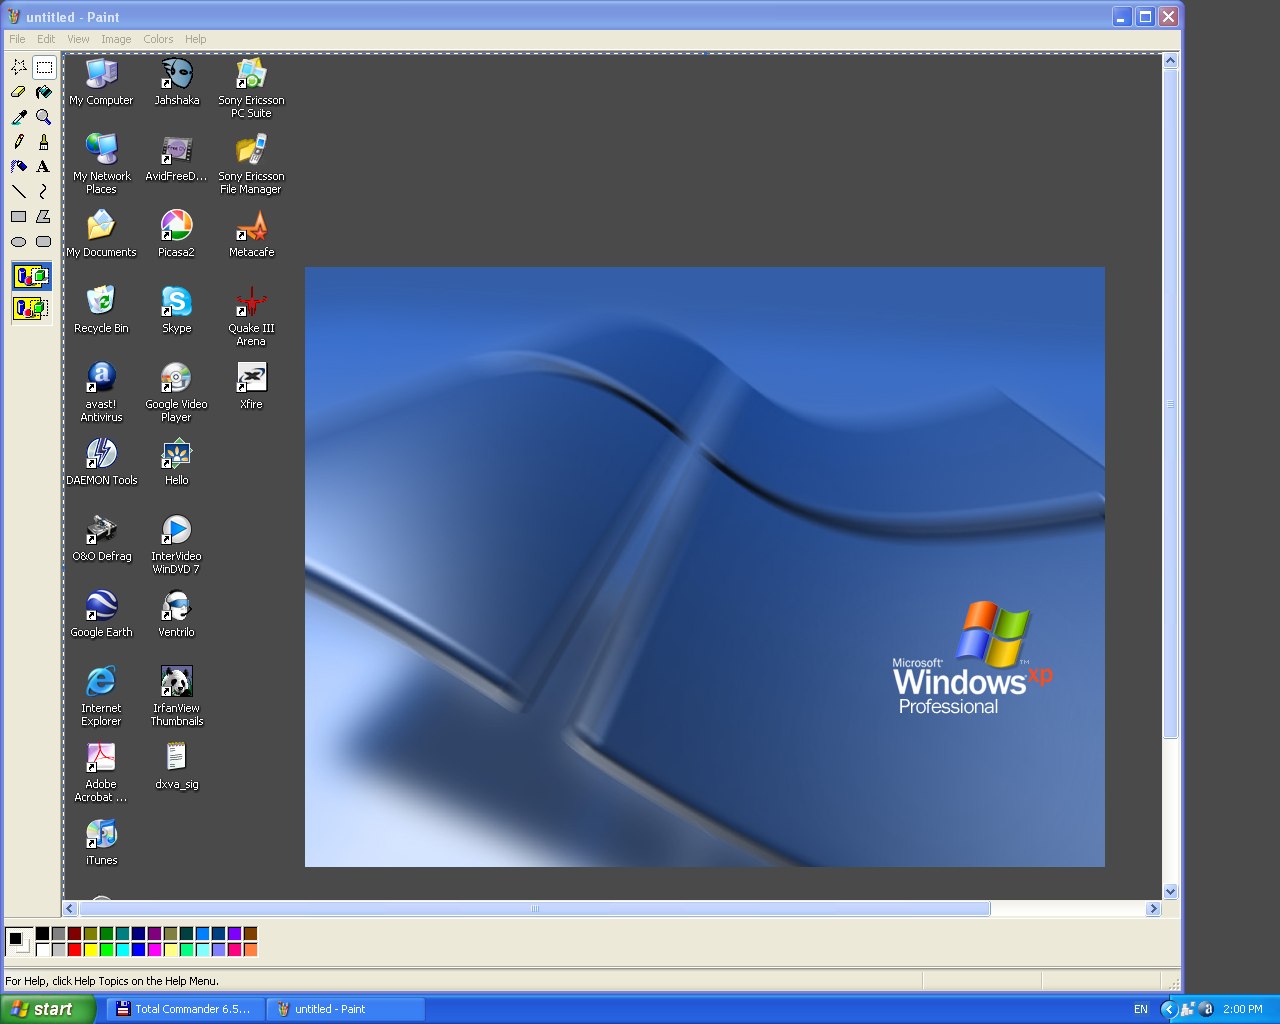This screenshot has height=1024, width=1280.
Task: Click the Skype icon in the canvas image
Action: tap(176, 309)
